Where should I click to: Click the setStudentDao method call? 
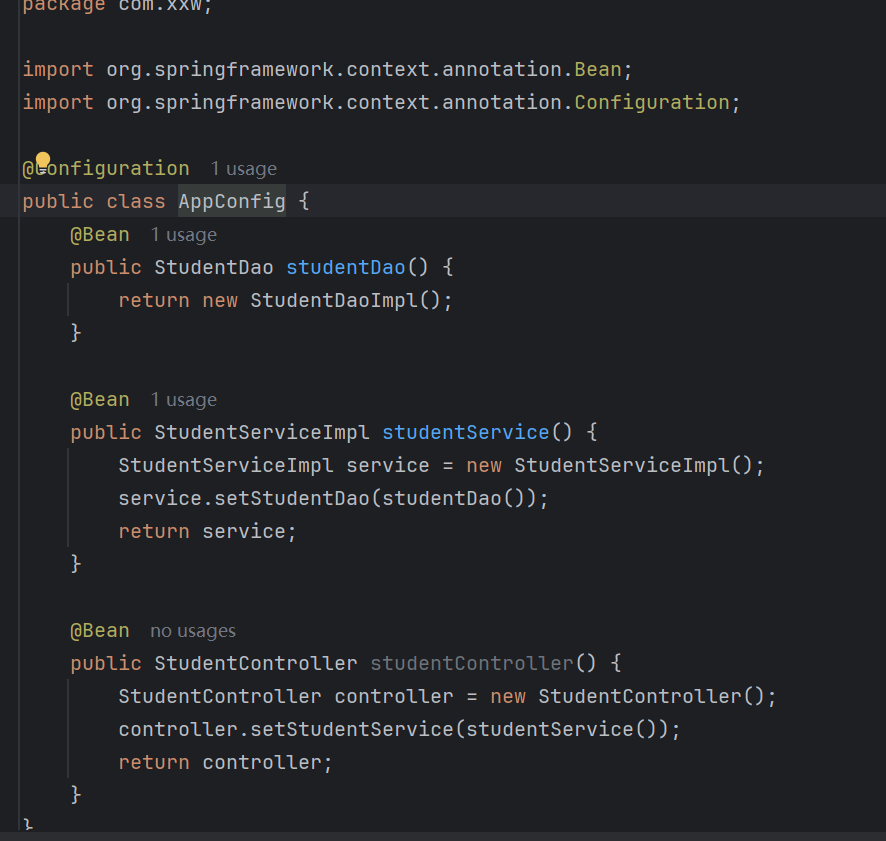[x=292, y=498]
